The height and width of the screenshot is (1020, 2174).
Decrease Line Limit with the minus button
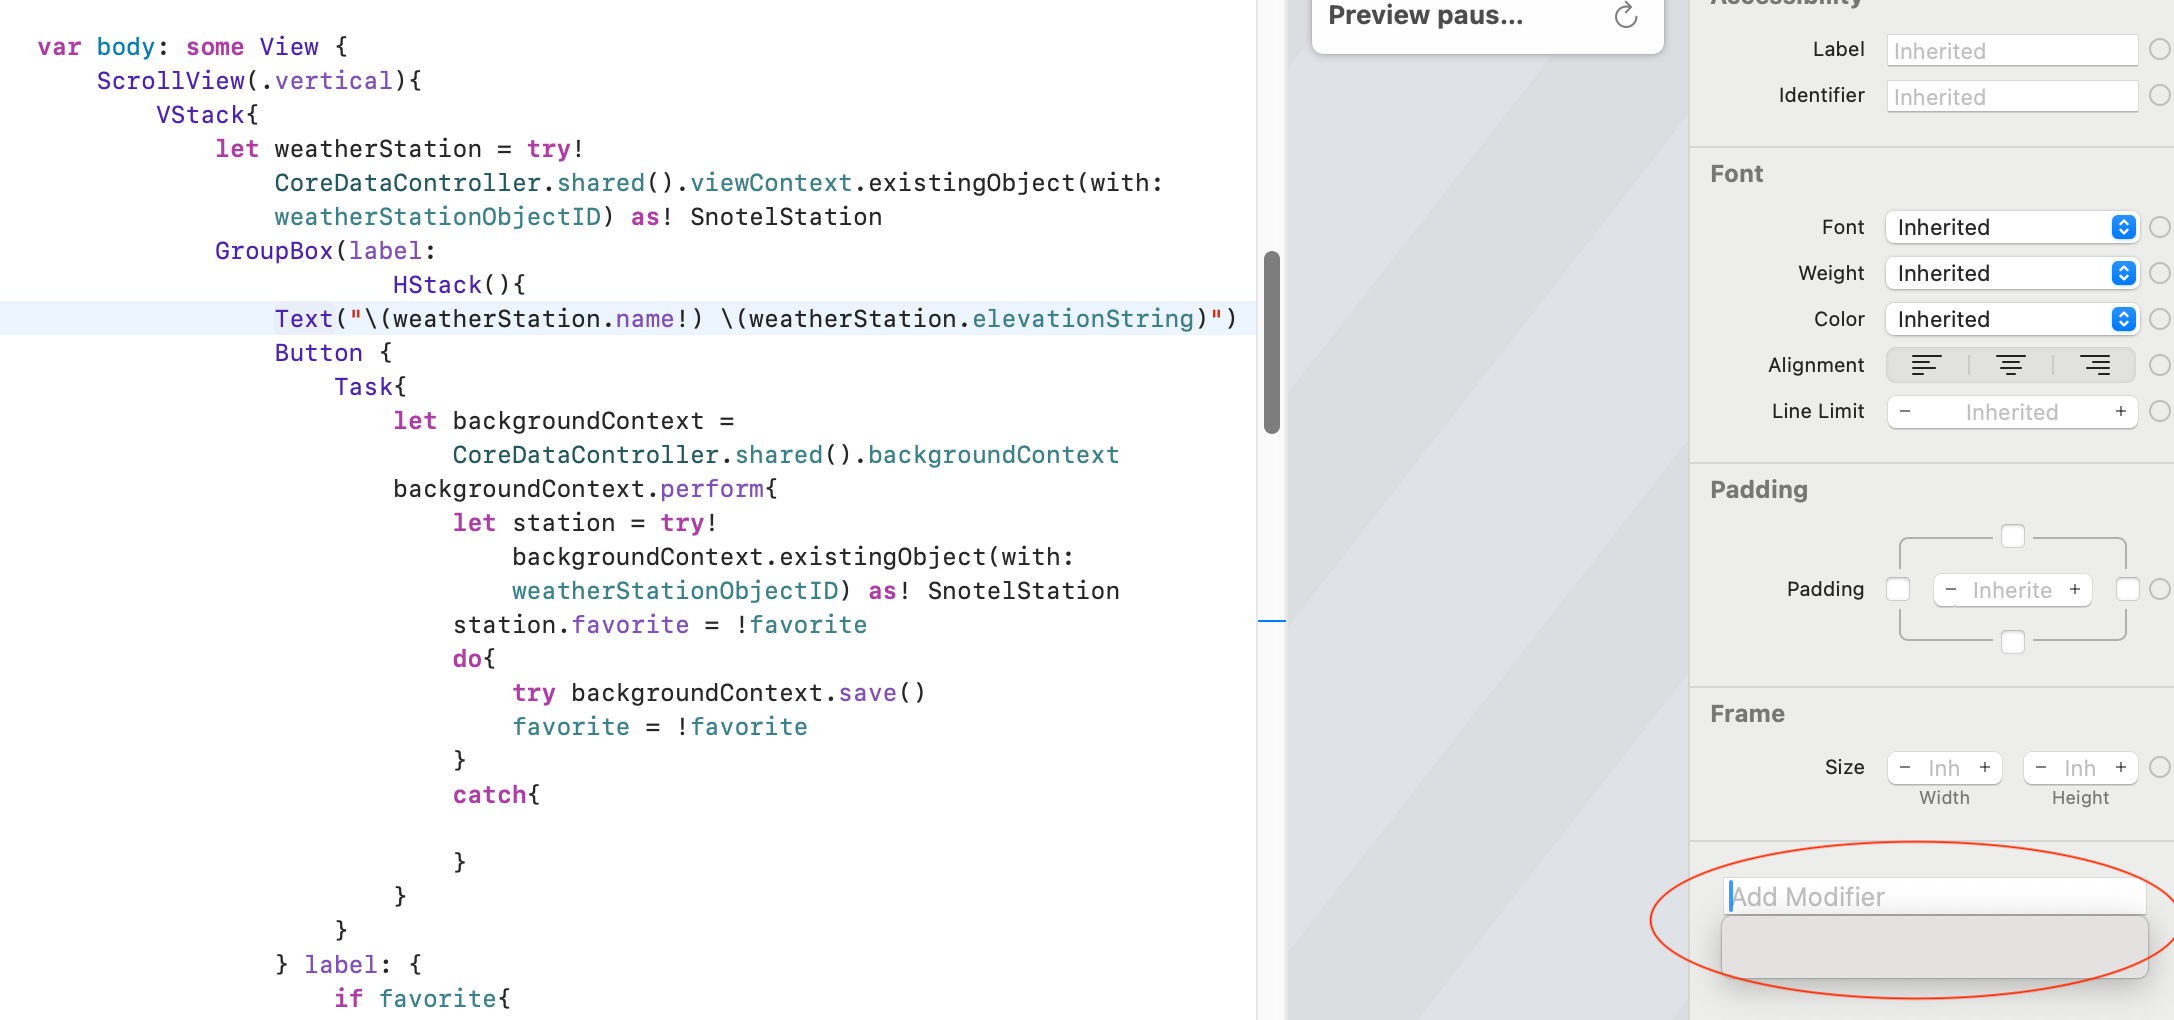[1905, 412]
